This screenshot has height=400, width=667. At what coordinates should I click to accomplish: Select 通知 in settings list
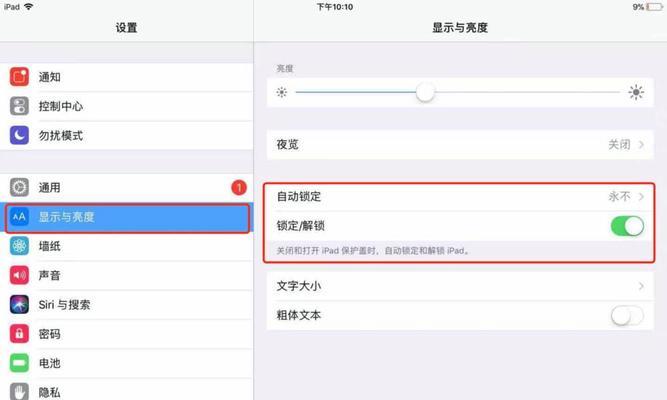pos(127,77)
